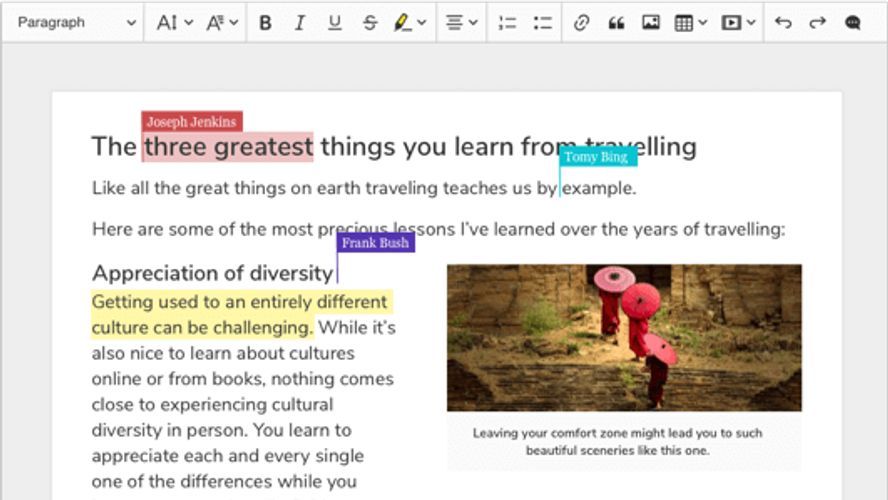Open the insert table menu
888x500 pixels.
690,22
